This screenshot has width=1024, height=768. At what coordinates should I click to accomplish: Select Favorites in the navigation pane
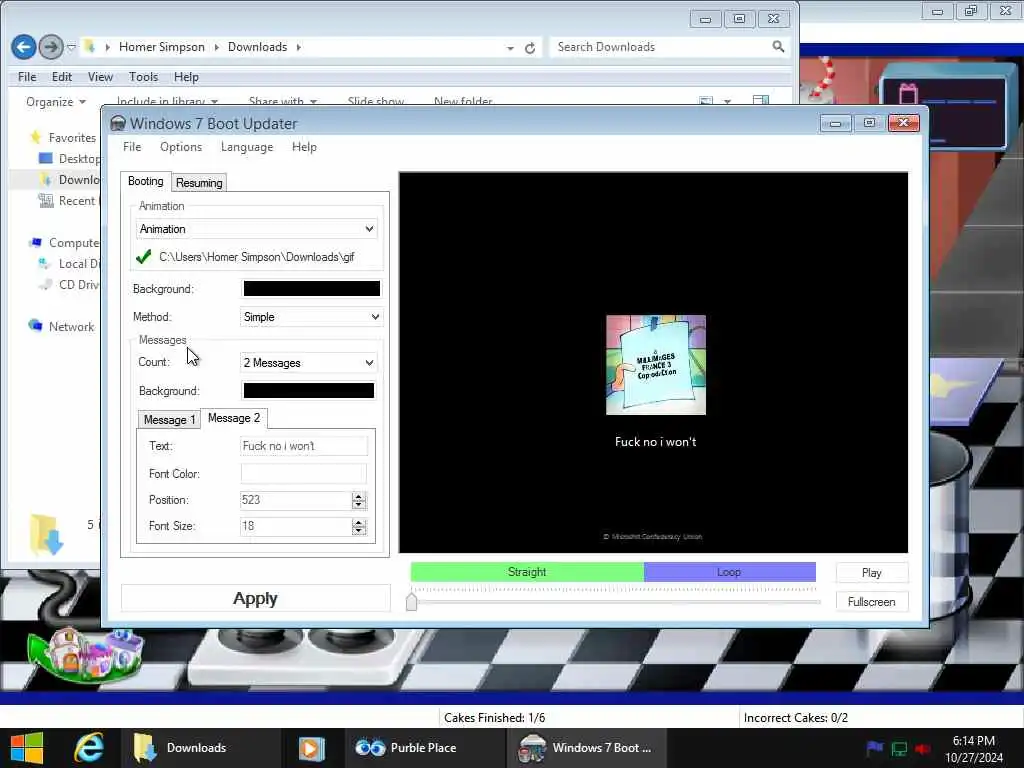coord(64,138)
